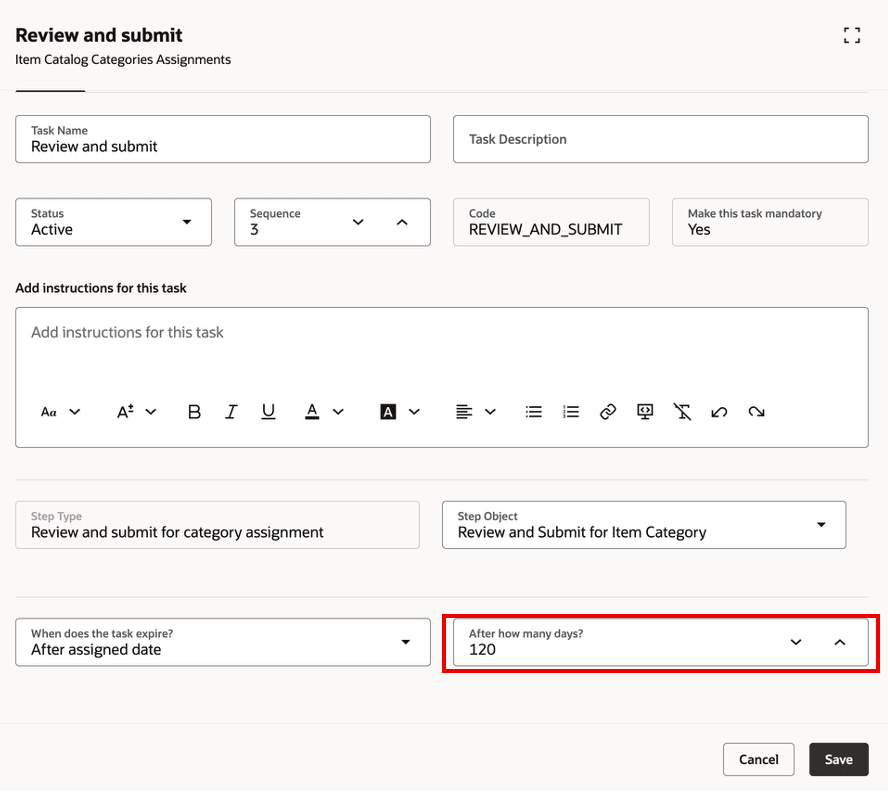Image resolution: width=888 pixels, height=800 pixels.
Task: Insert a hyperlink with the link icon
Action: coord(608,412)
